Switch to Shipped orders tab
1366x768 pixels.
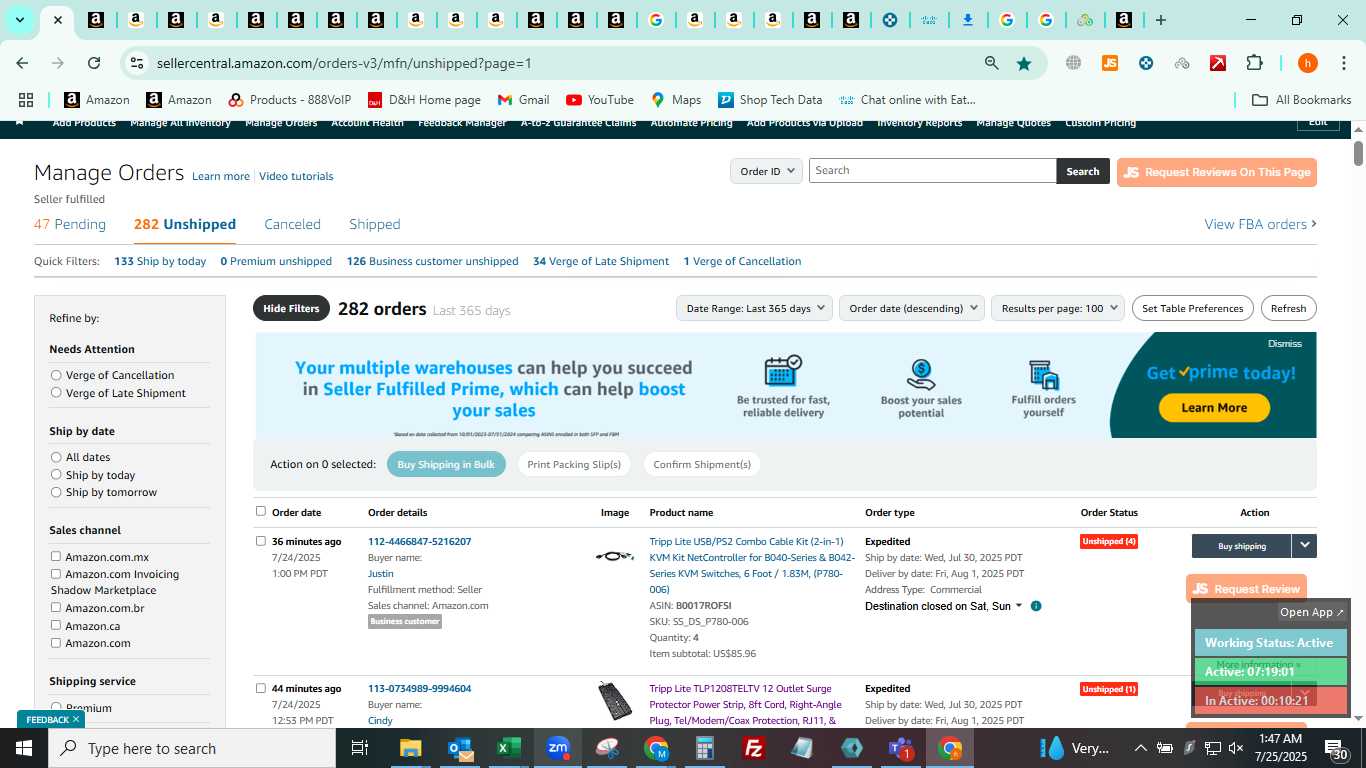click(374, 224)
